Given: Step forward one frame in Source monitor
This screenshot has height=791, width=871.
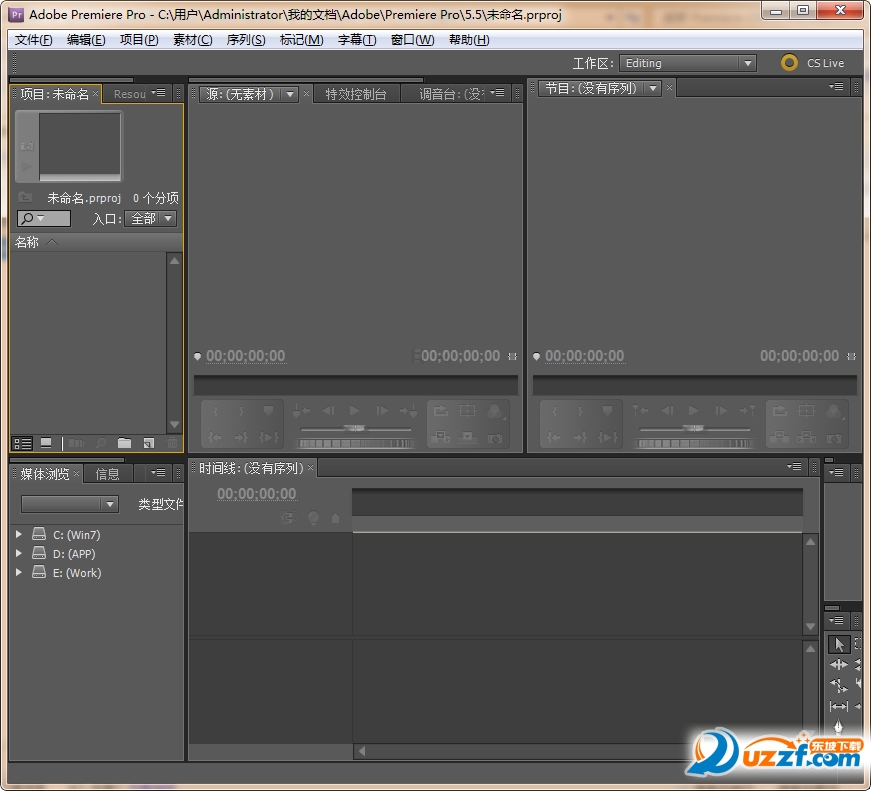Looking at the screenshot, I should 382,410.
